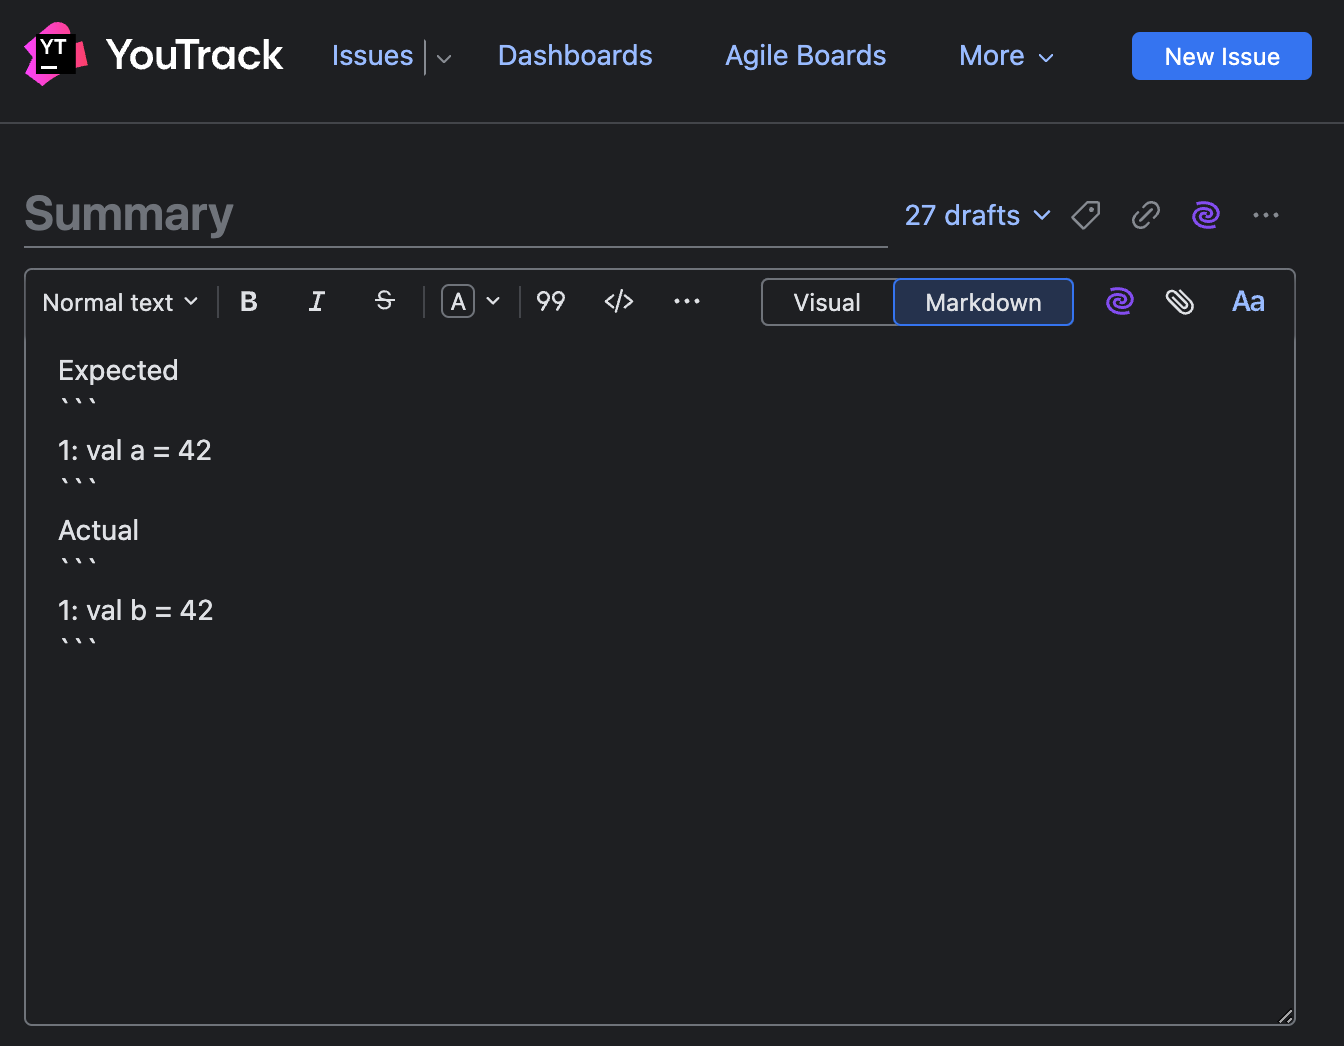Open more formatting options in toolbar
Screen dimensions: 1344x1046
(687, 302)
